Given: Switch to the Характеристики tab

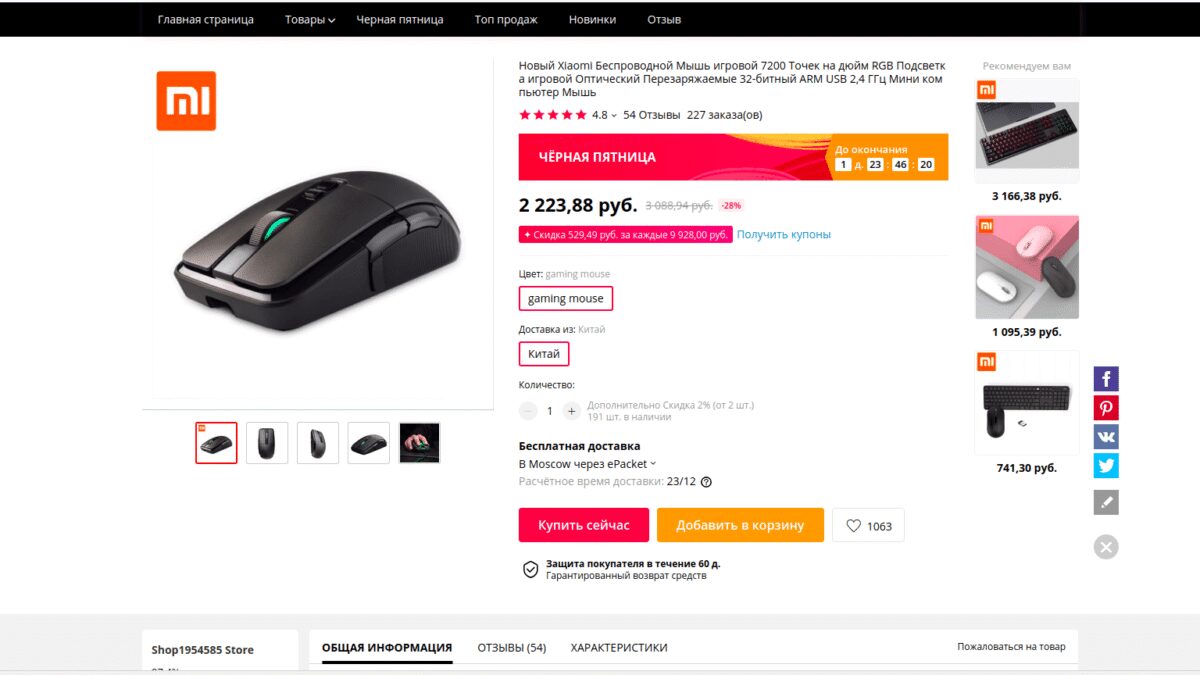Looking at the screenshot, I should pos(618,648).
